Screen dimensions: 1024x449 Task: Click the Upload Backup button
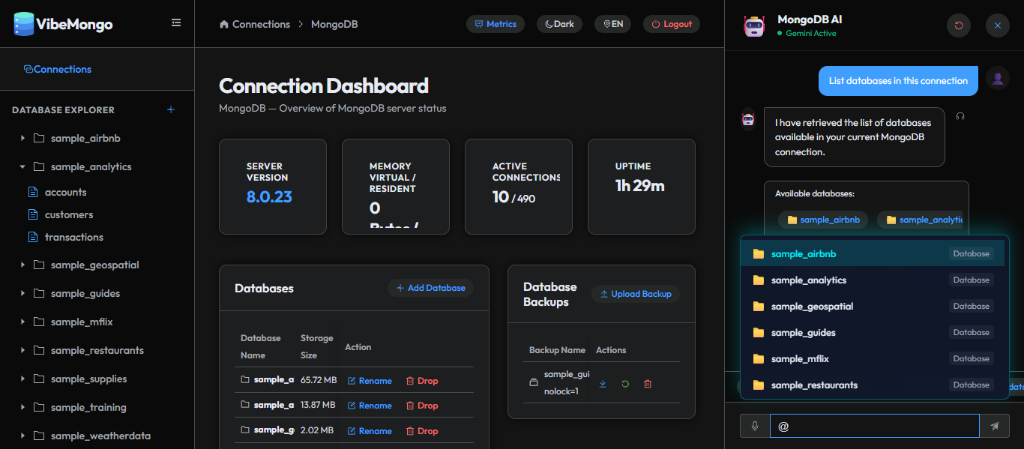(635, 294)
